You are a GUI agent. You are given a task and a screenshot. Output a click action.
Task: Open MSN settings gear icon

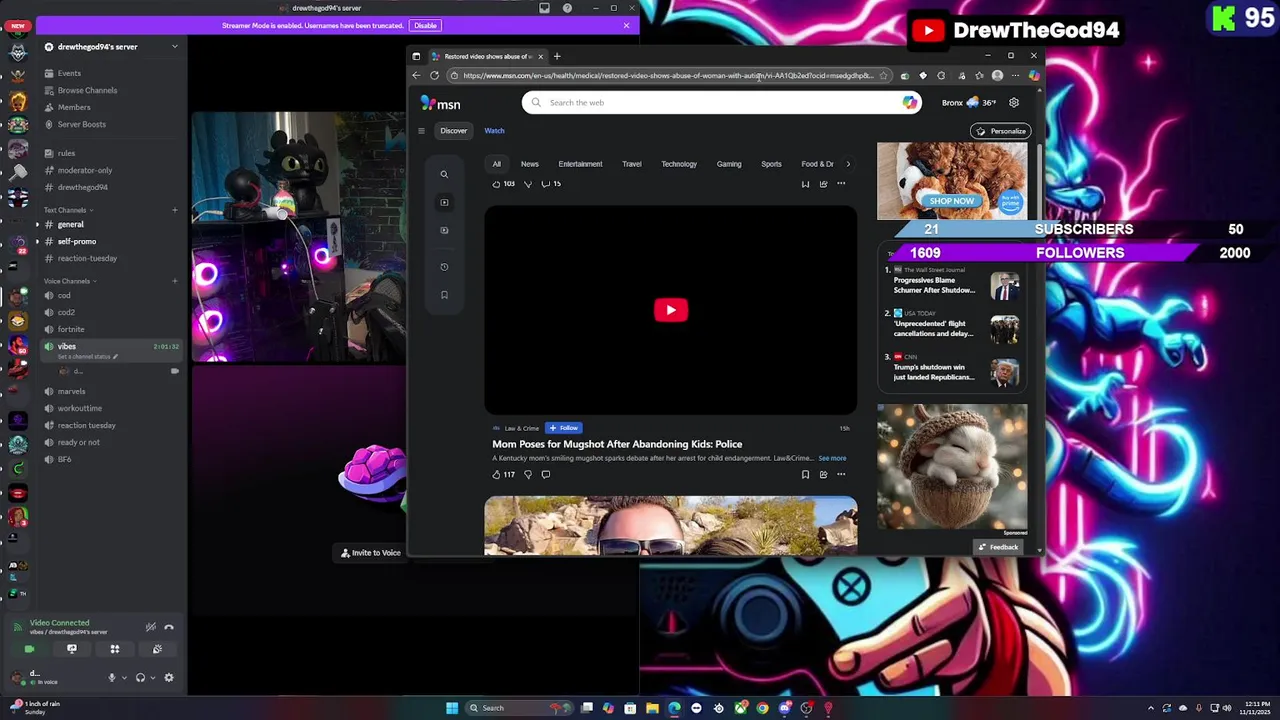1014,102
